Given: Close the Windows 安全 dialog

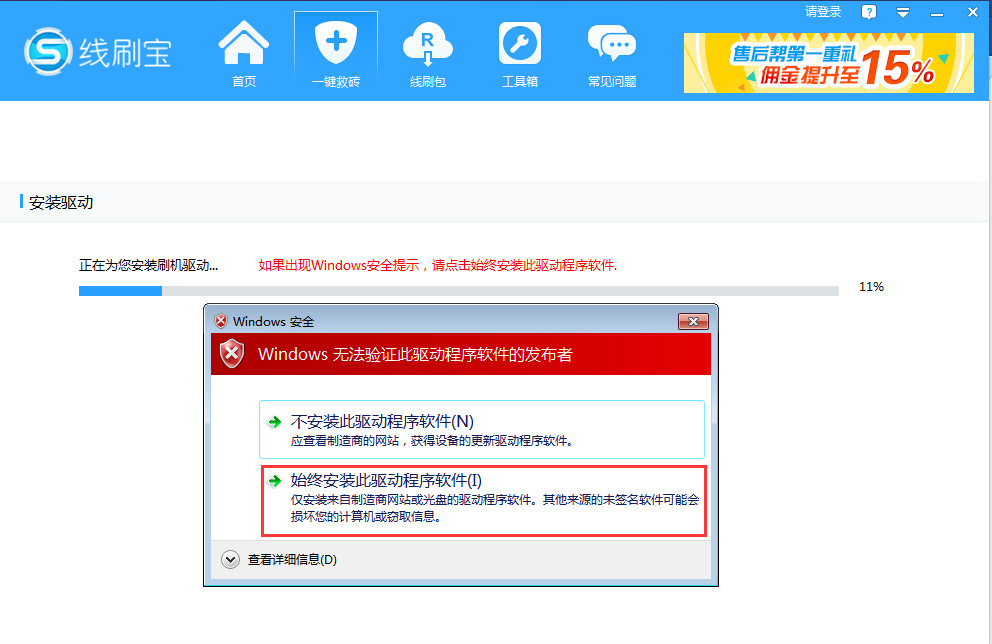Looking at the screenshot, I should point(693,321).
